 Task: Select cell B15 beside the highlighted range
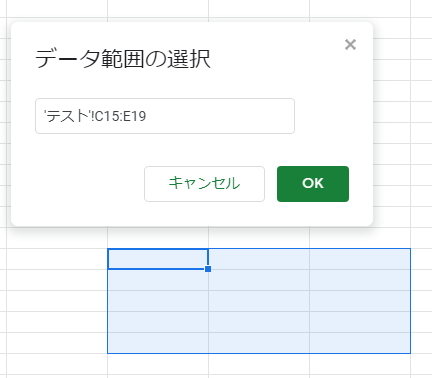click(57, 259)
